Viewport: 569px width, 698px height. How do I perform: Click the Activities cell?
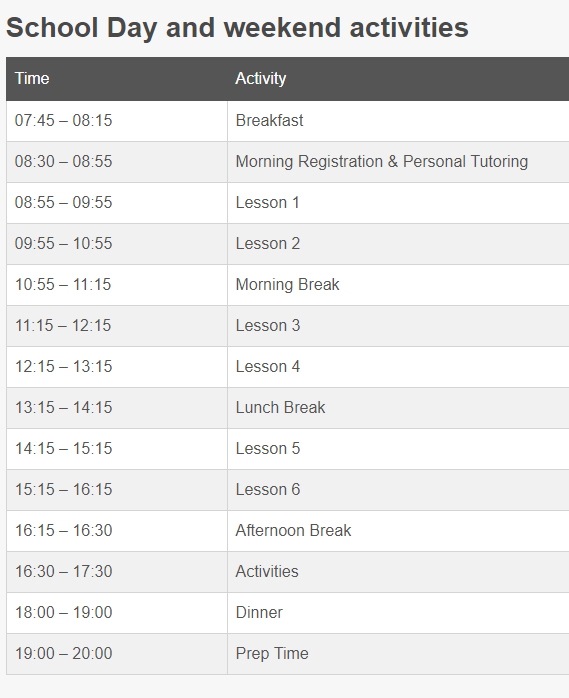point(398,572)
